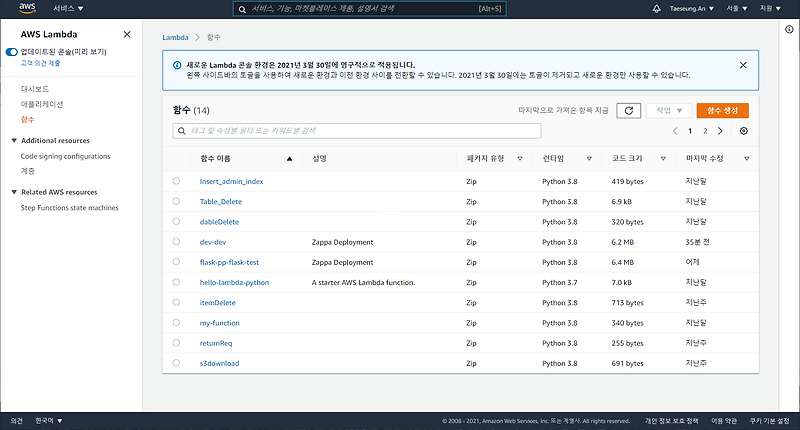Sort by 코드 크기 column arrow
The image size is (800, 430).
[x=663, y=159]
